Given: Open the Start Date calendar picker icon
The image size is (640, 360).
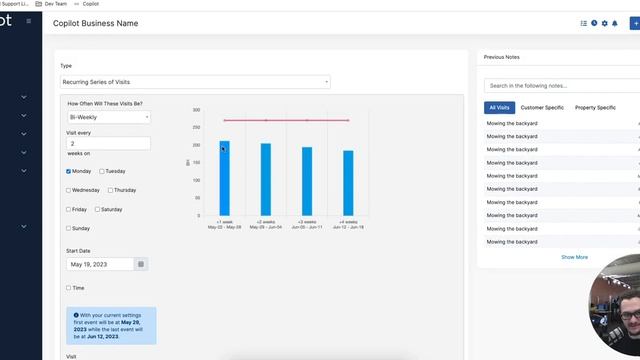Looking at the screenshot, I should [141, 264].
